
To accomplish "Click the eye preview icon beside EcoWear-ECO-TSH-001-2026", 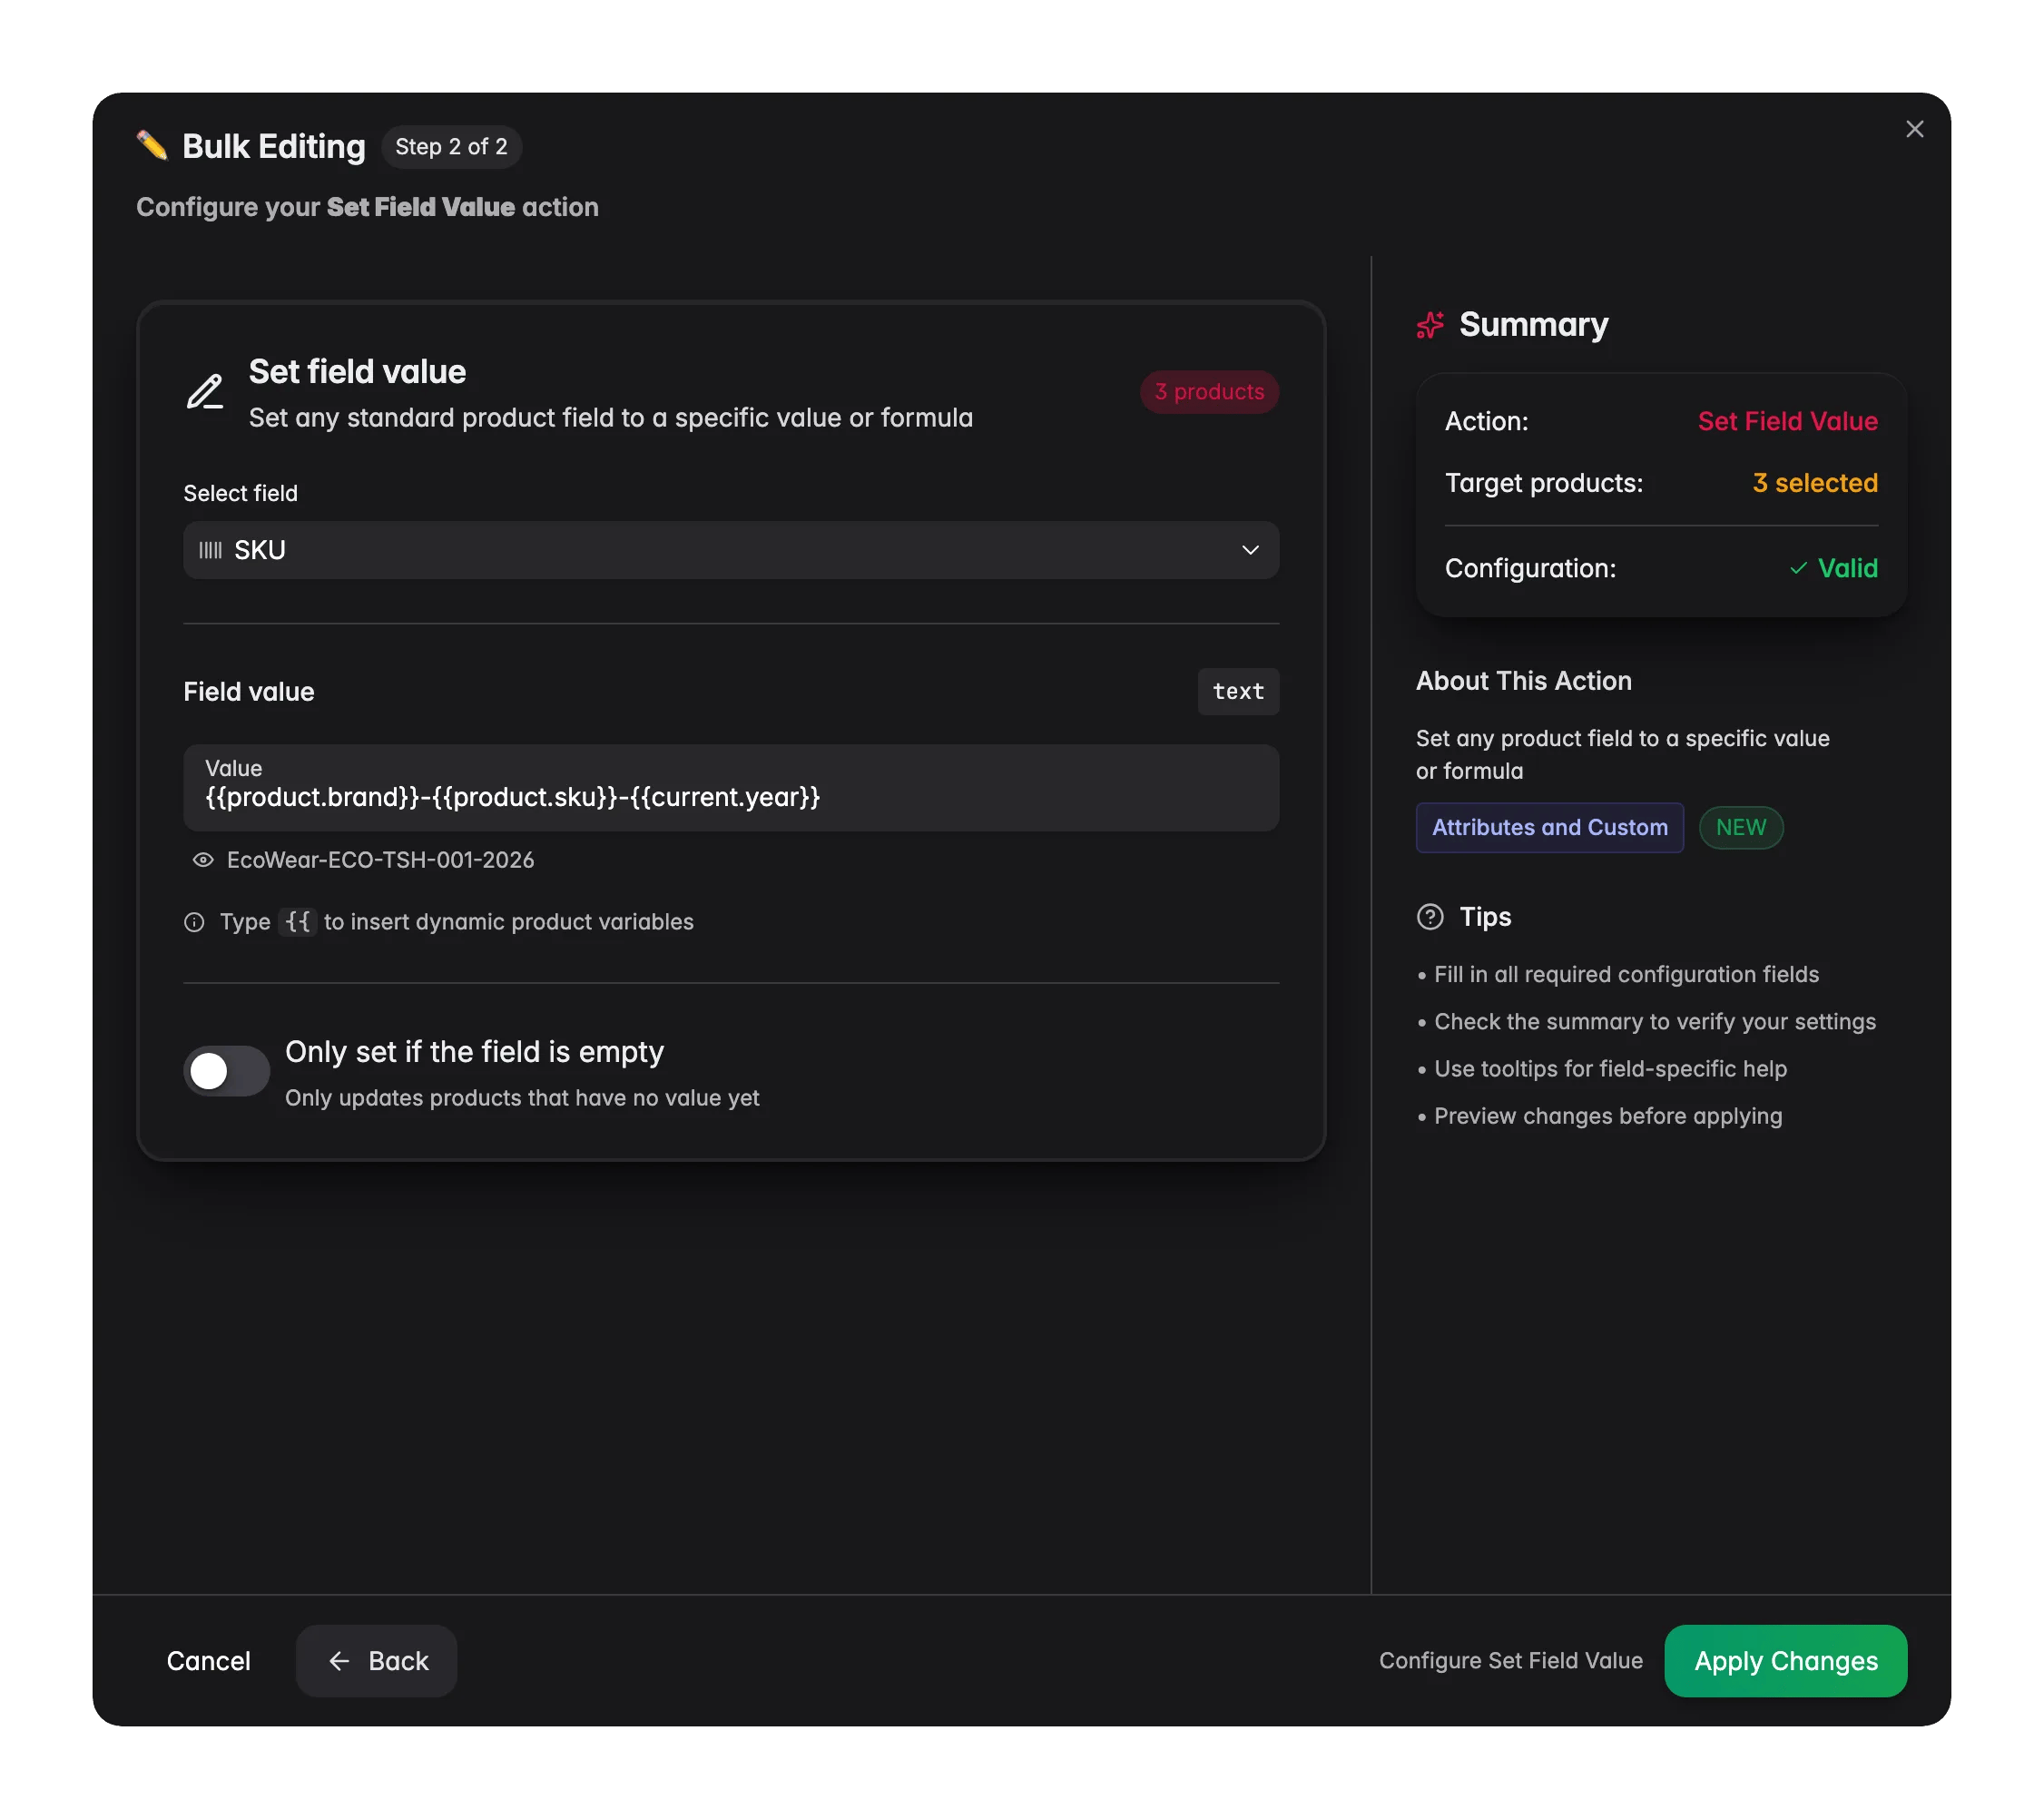I will pyautogui.click(x=203, y=860).
